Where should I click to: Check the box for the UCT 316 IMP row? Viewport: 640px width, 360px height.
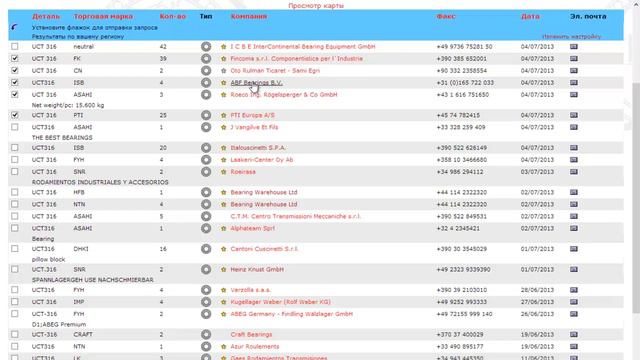click(x=15, y=302)
